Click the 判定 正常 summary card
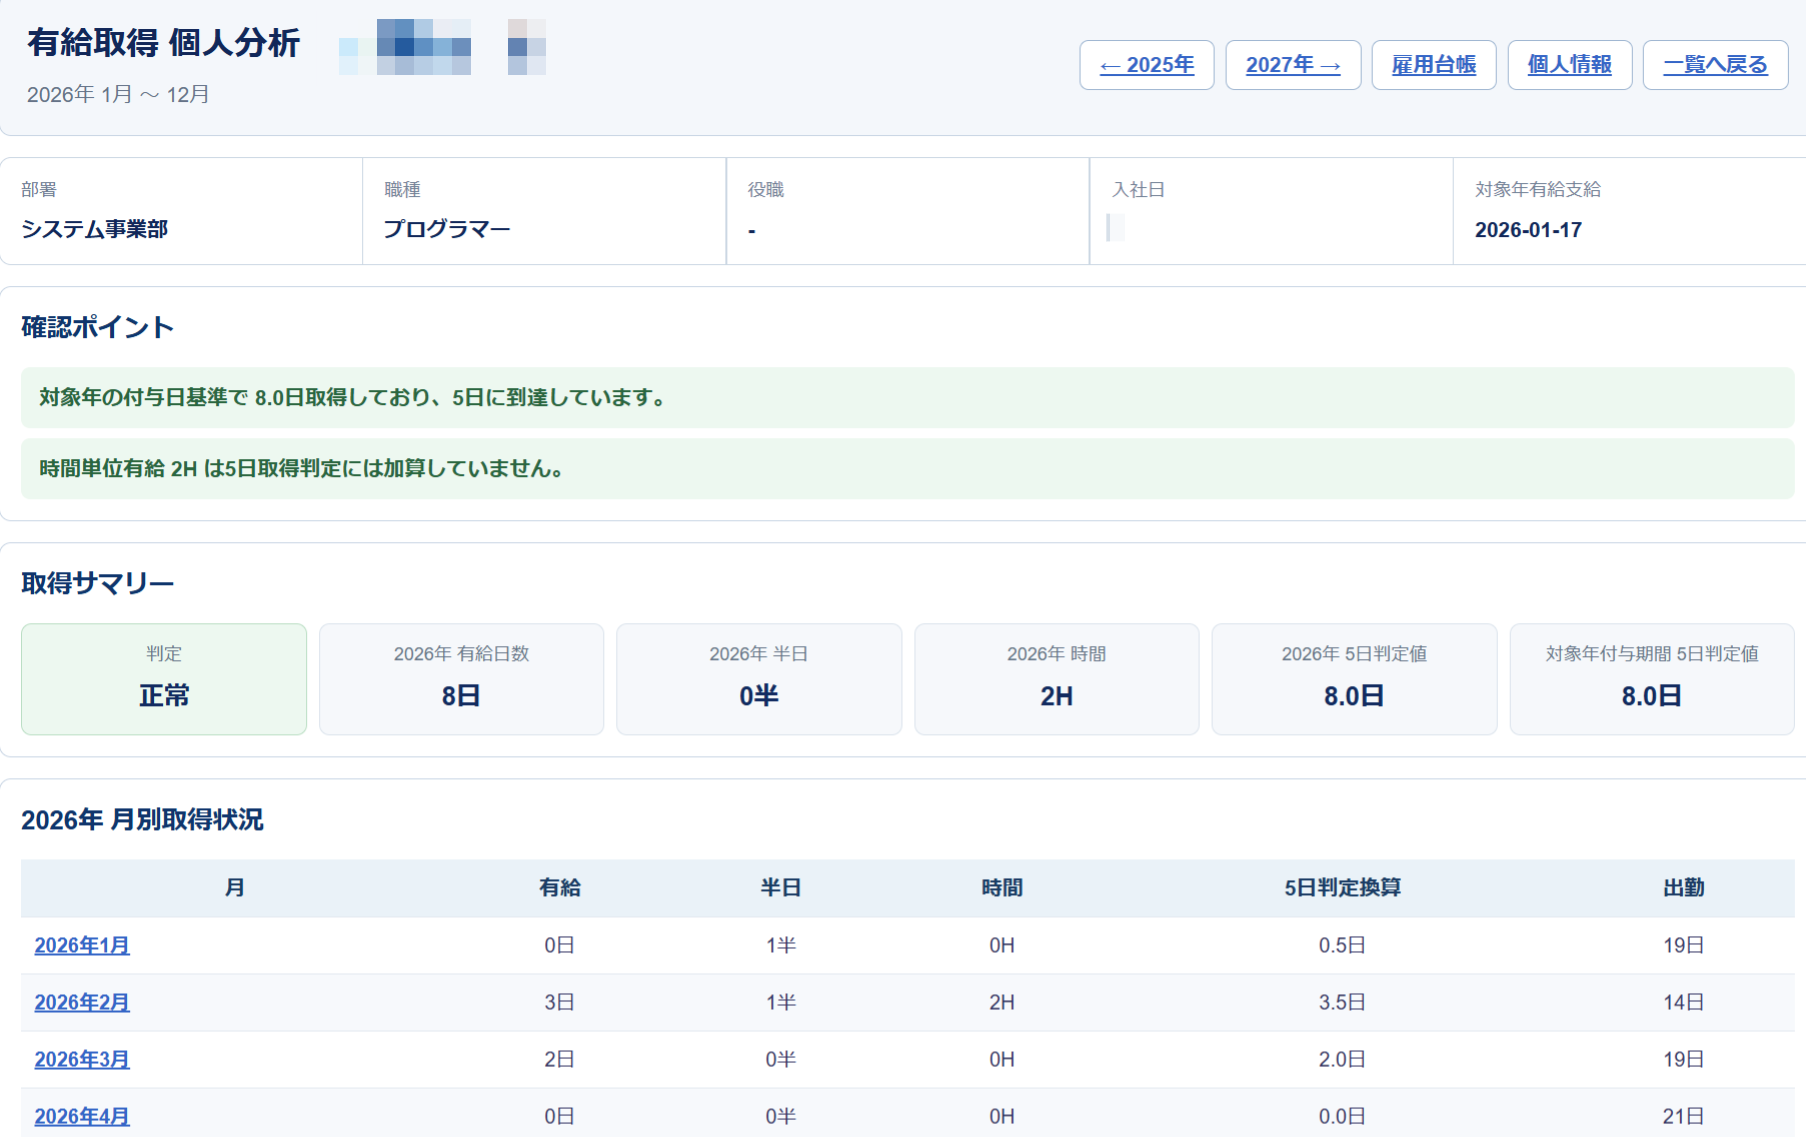1806x1137 pixels. click(x=164, y=679)
